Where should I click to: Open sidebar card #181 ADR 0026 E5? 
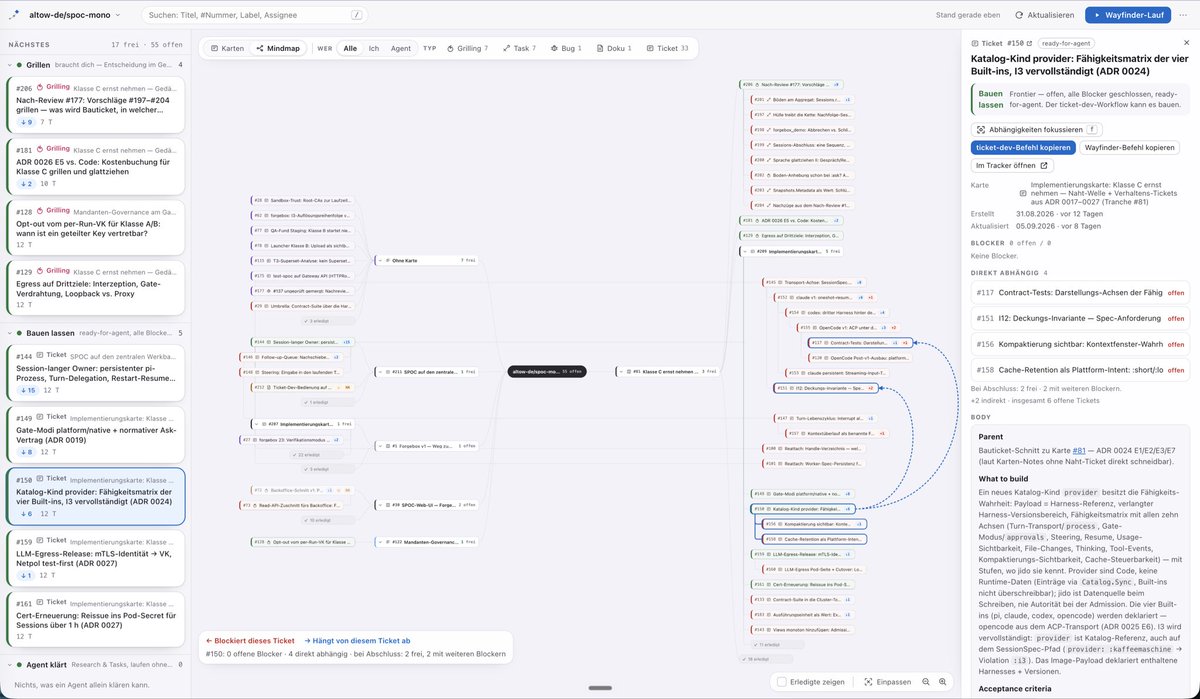94,167
